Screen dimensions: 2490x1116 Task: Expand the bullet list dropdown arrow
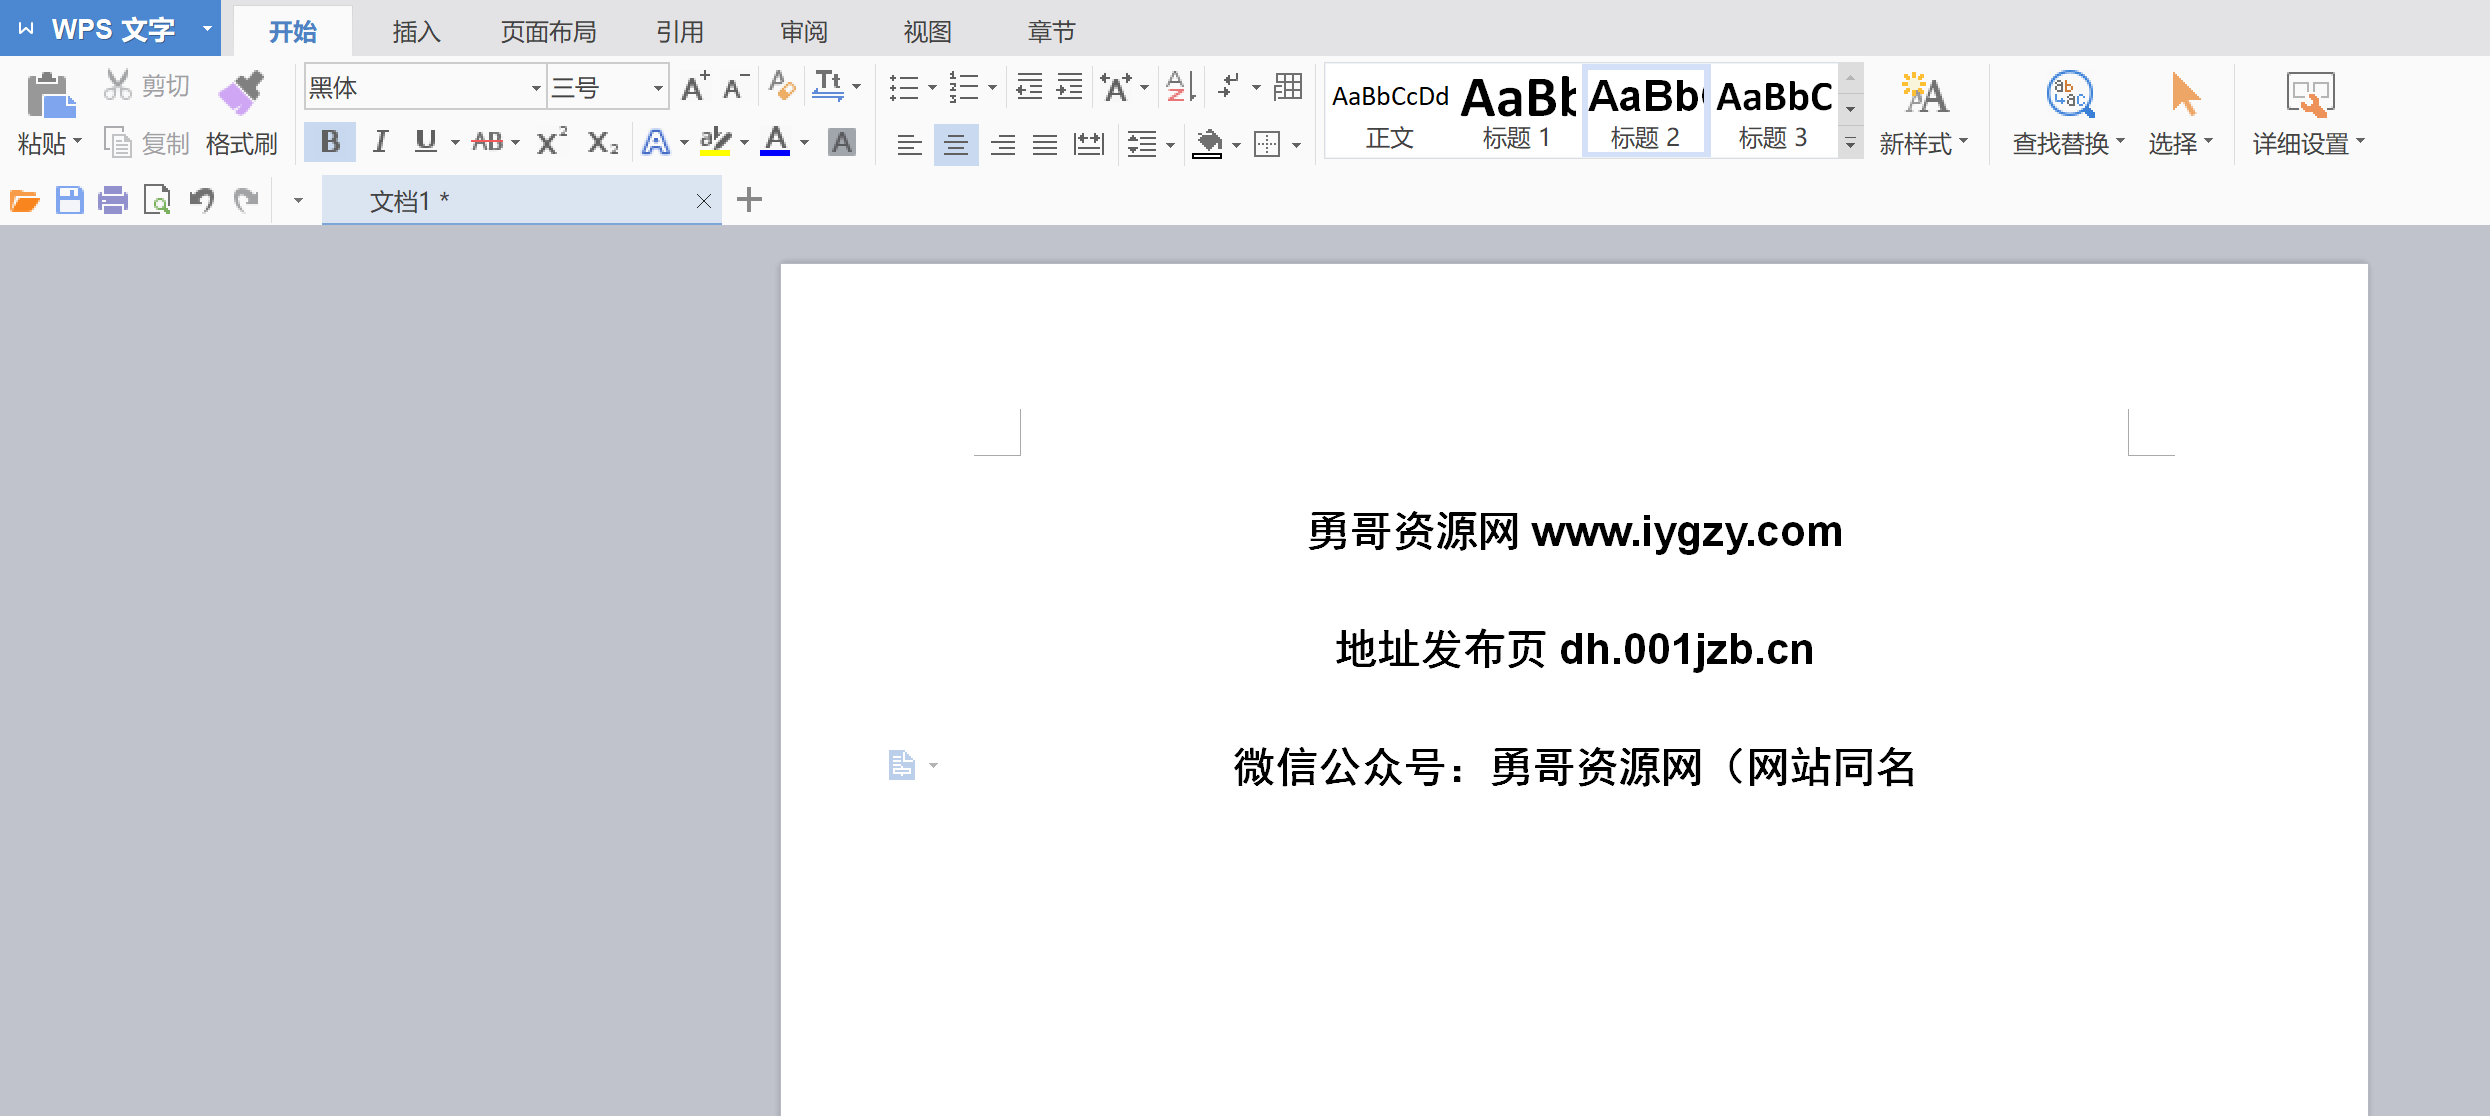coord(932,88)
